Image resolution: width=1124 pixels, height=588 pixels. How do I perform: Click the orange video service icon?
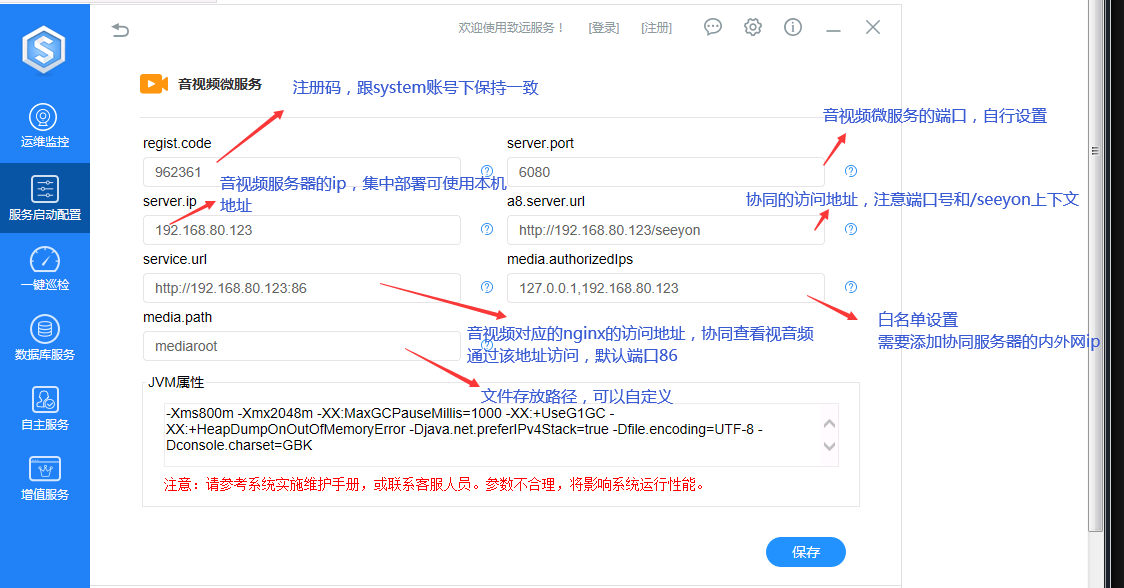(x=153, y=84)
